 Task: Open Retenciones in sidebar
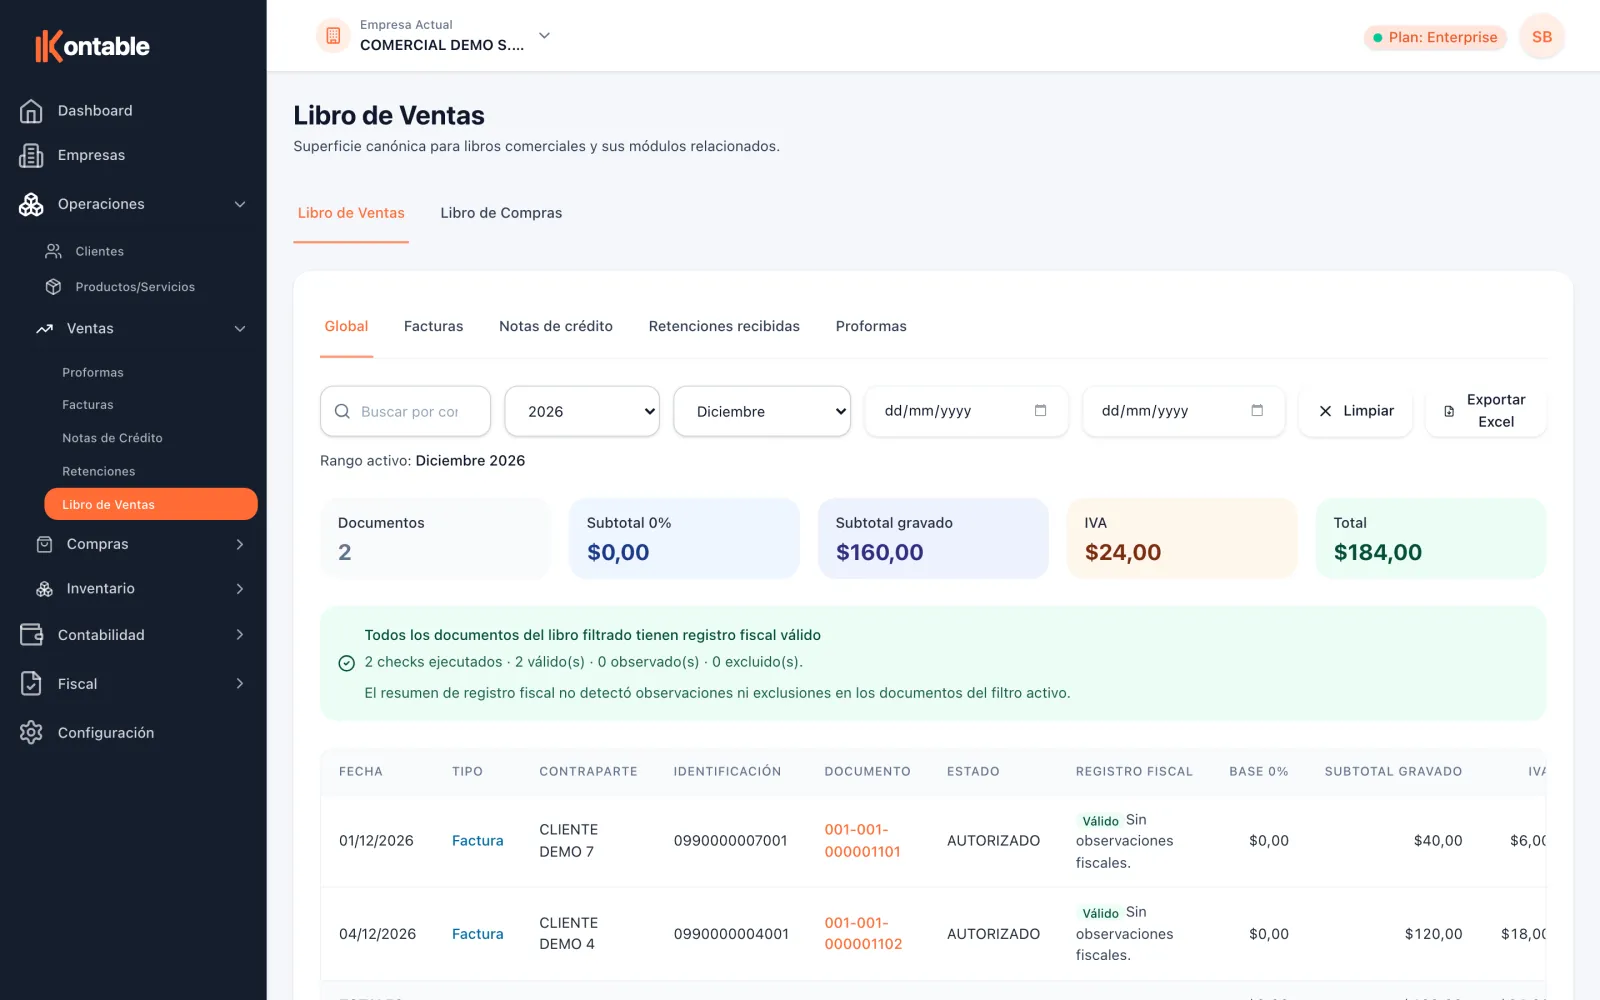[98, 471]
